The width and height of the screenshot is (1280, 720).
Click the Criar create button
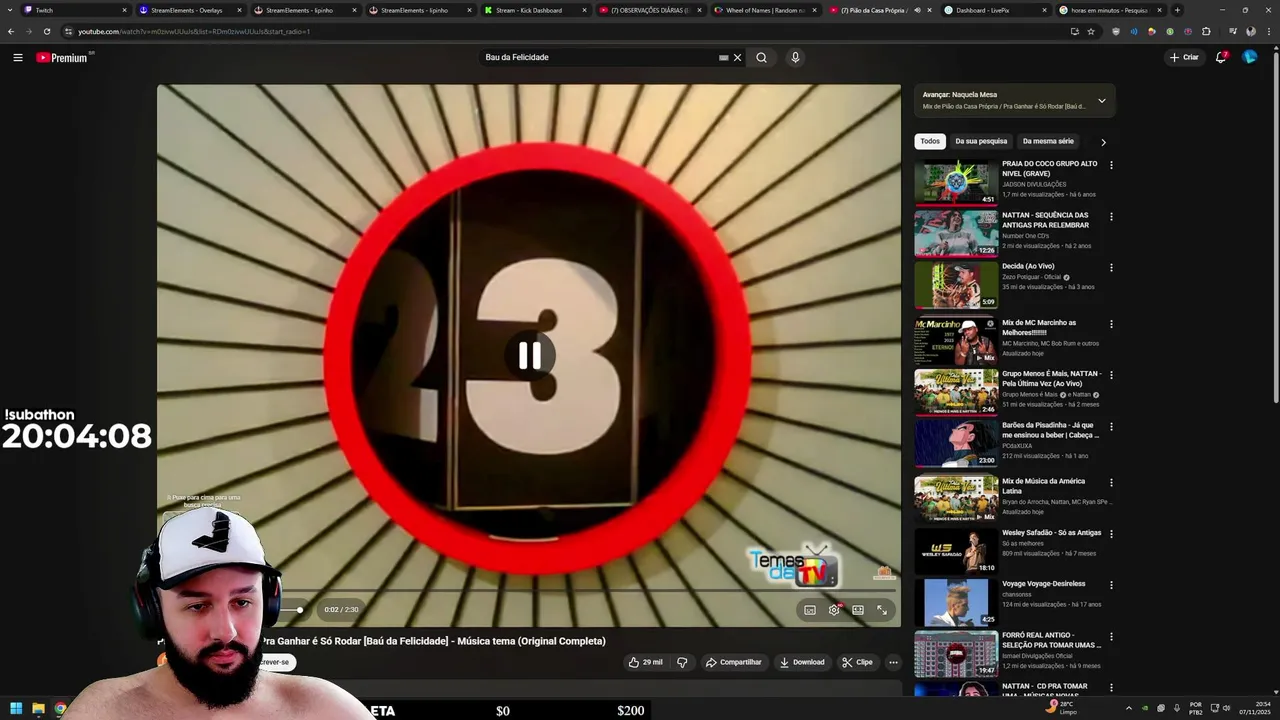pyautogui.click(x=1184, y=57)
